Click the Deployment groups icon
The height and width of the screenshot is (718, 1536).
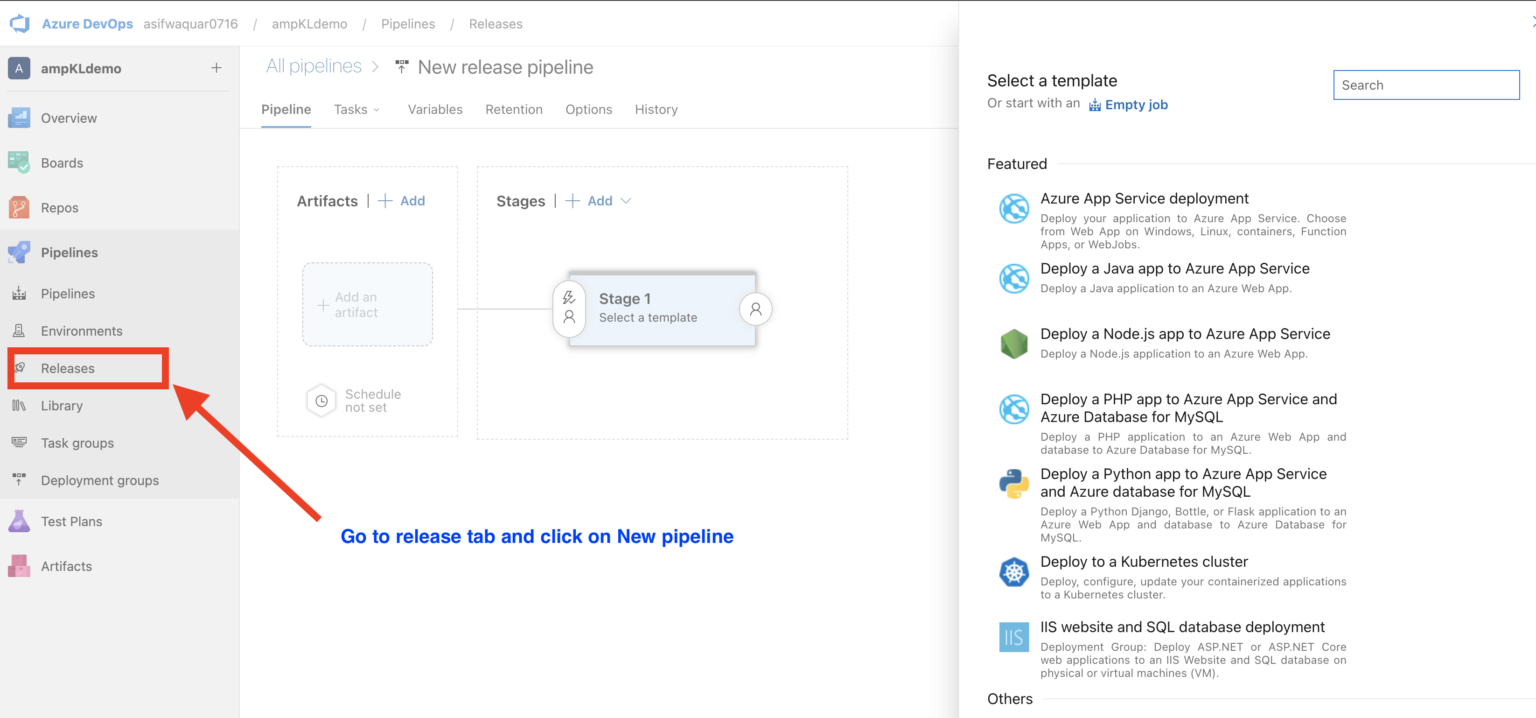pos(19,480)
